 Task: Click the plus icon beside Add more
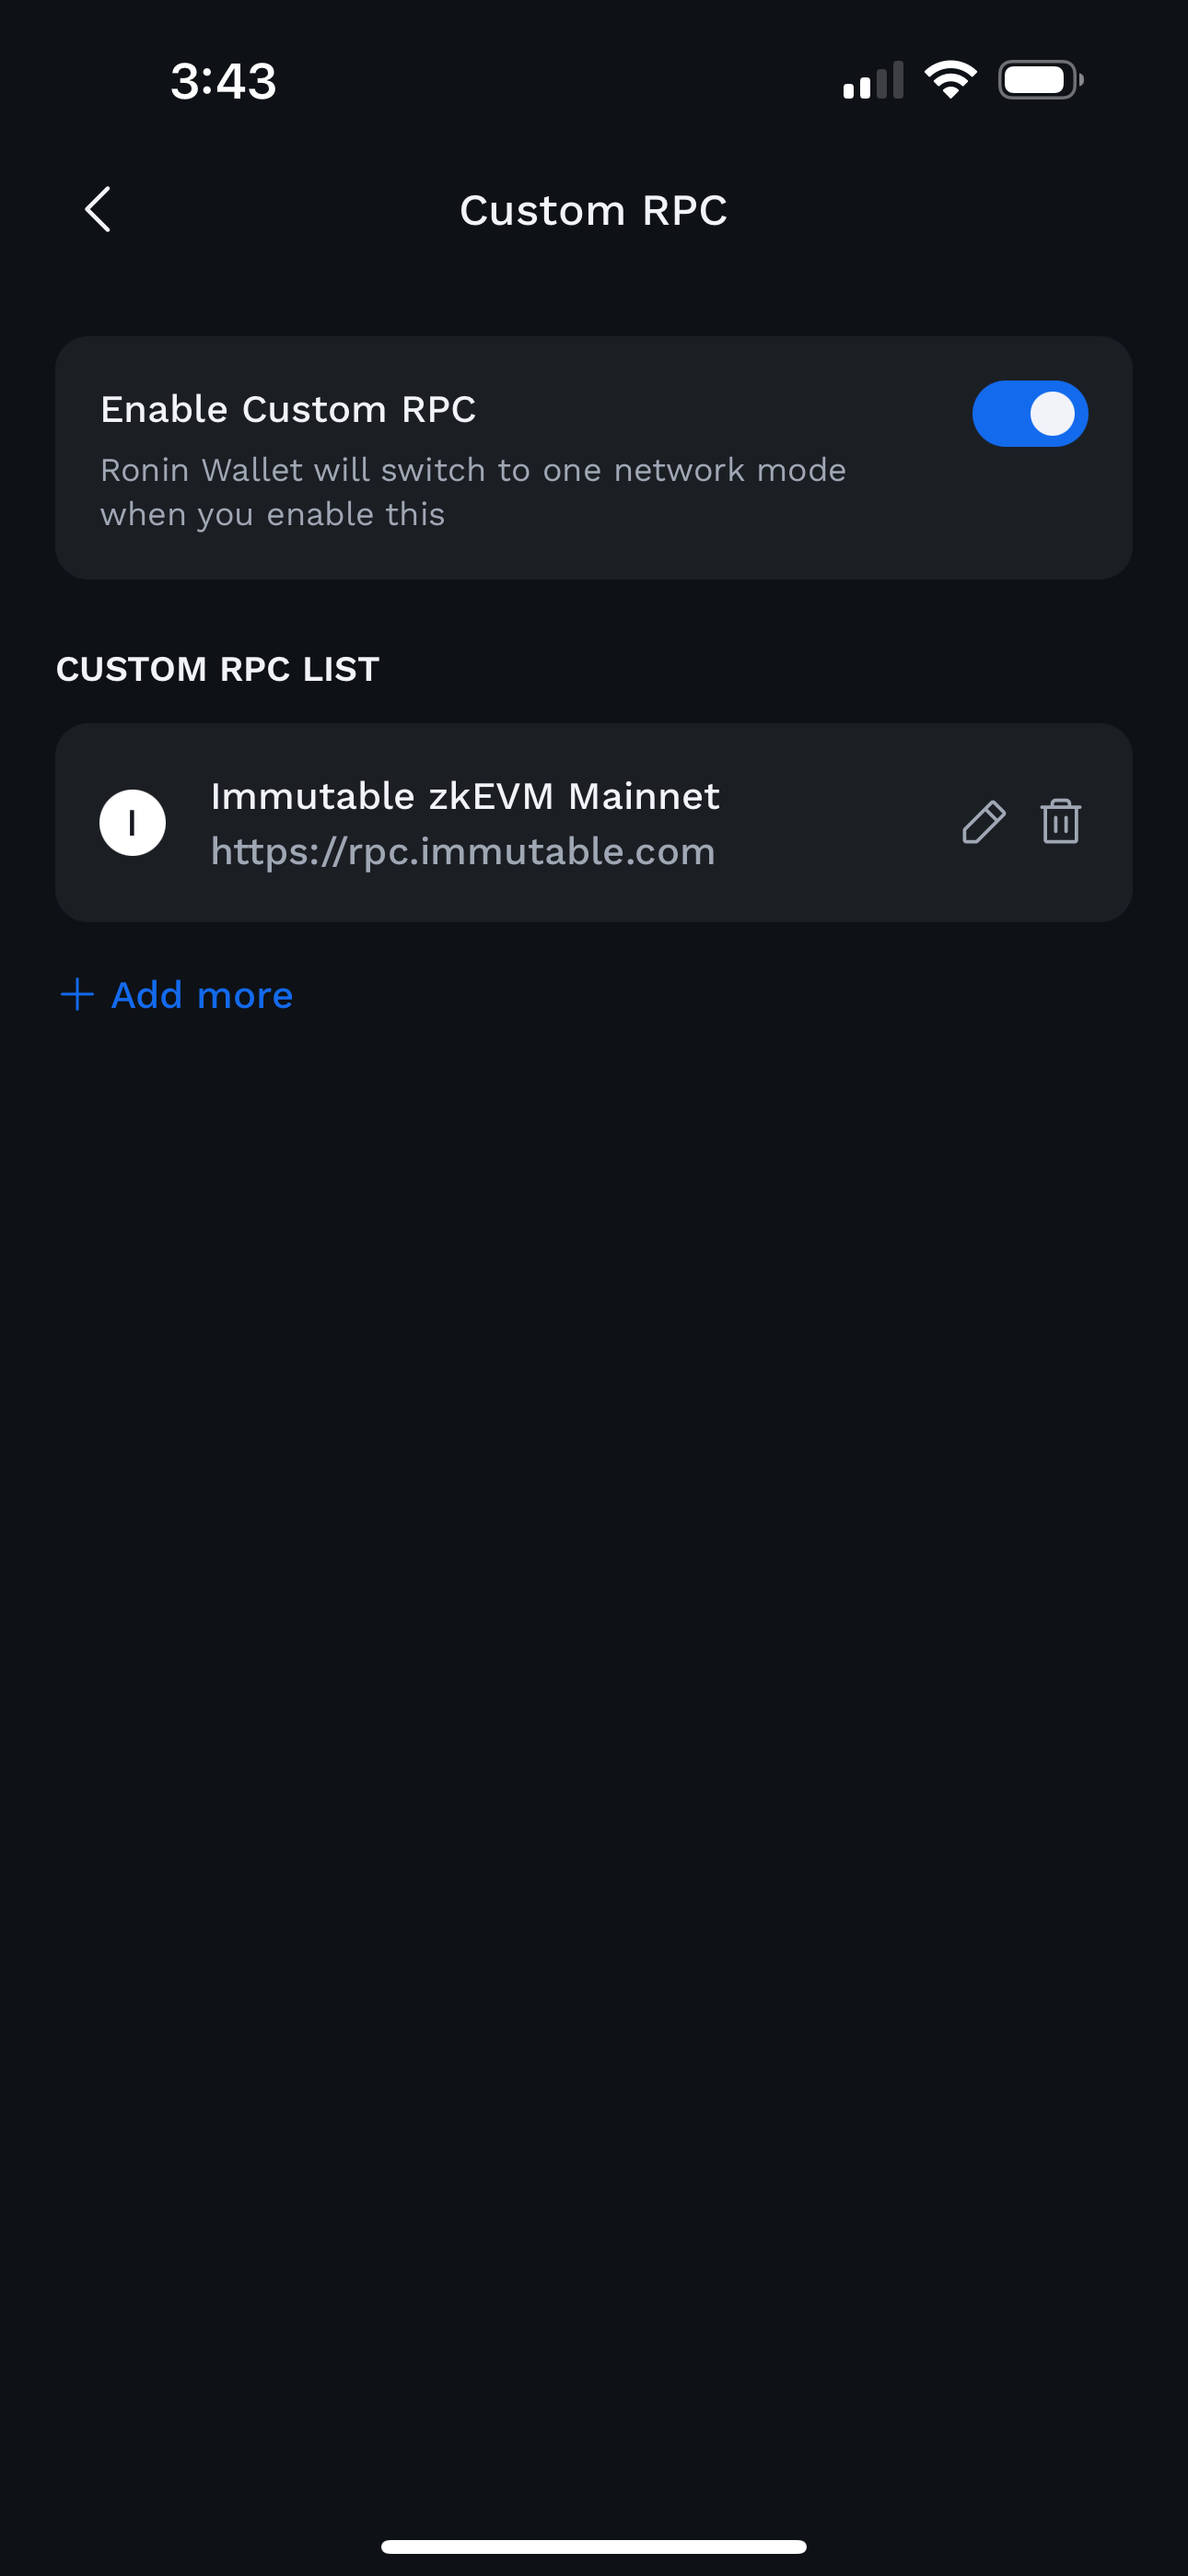point(77,994)
